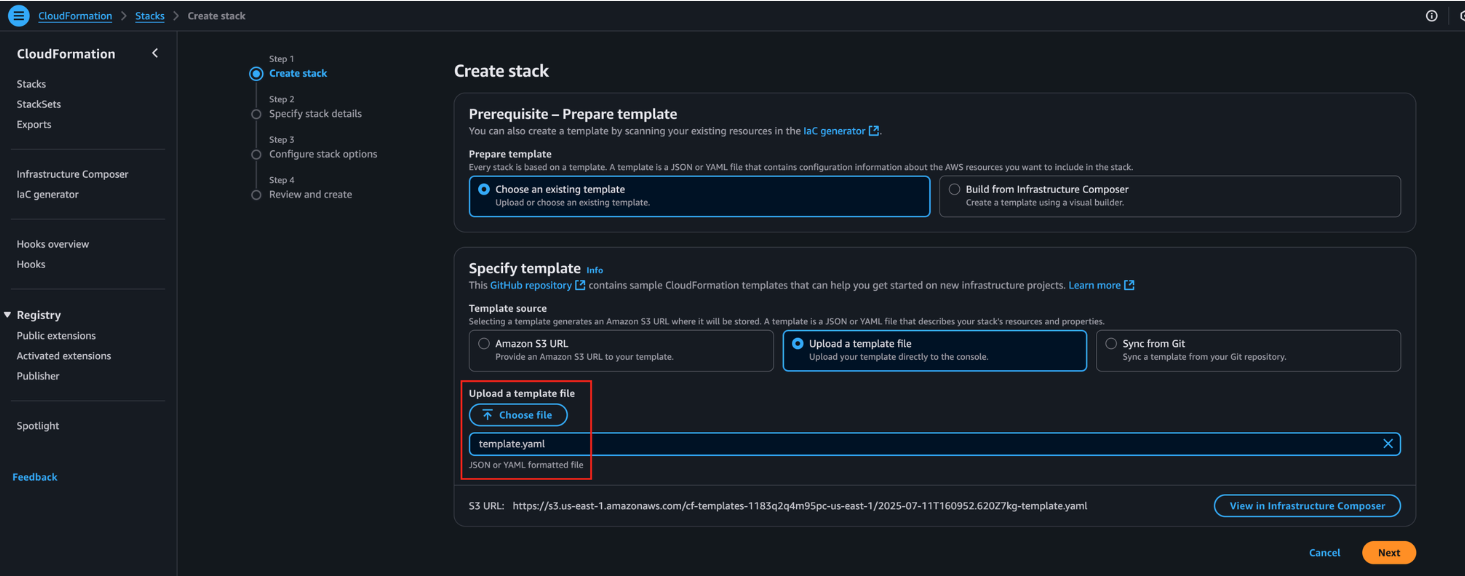Go to Stacks breadcrumb
The image size is (1465, 576).
150,16
